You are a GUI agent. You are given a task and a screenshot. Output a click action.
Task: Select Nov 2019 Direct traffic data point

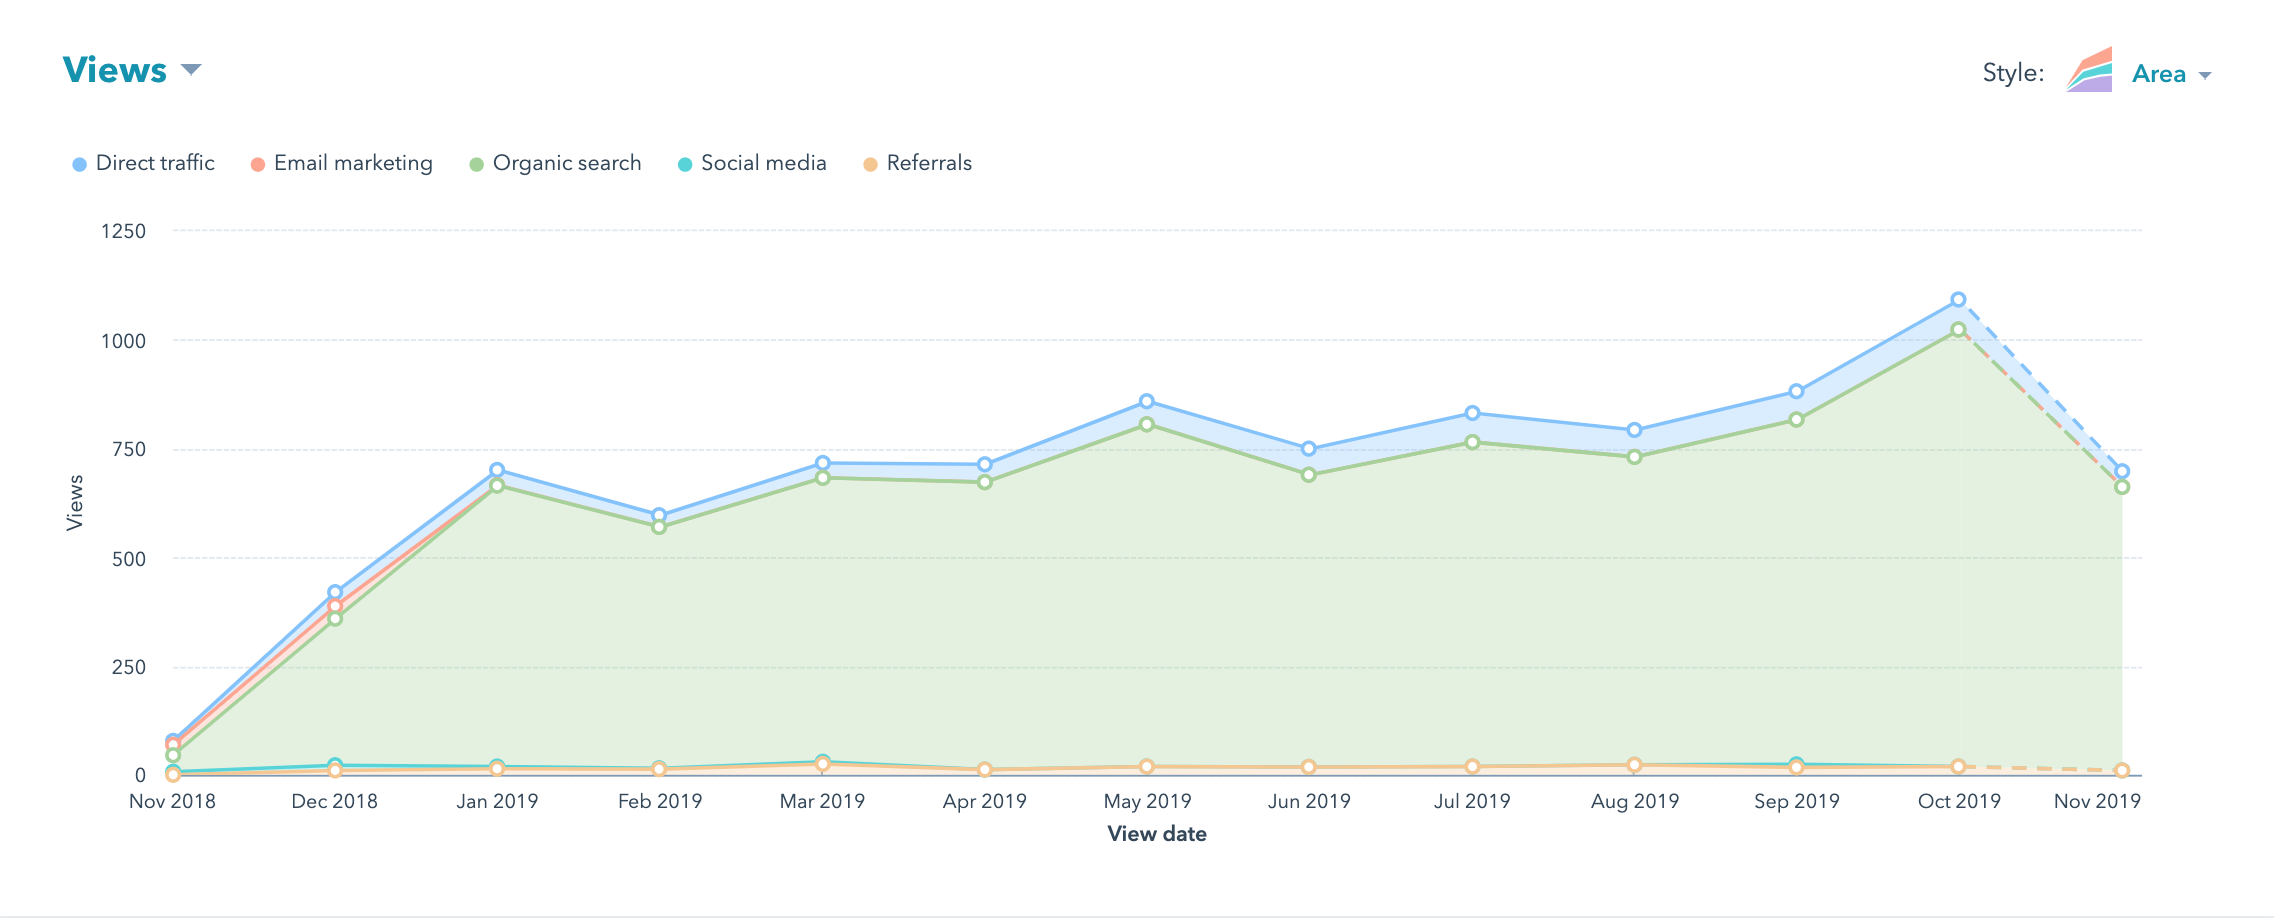(x=2122, y=471)
